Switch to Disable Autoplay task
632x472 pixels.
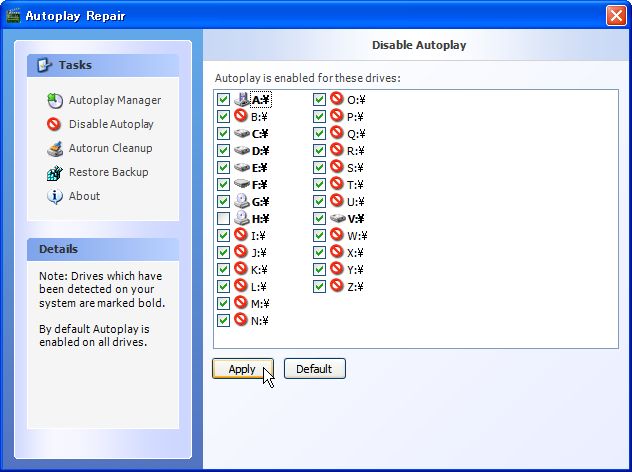coord(111,124)
